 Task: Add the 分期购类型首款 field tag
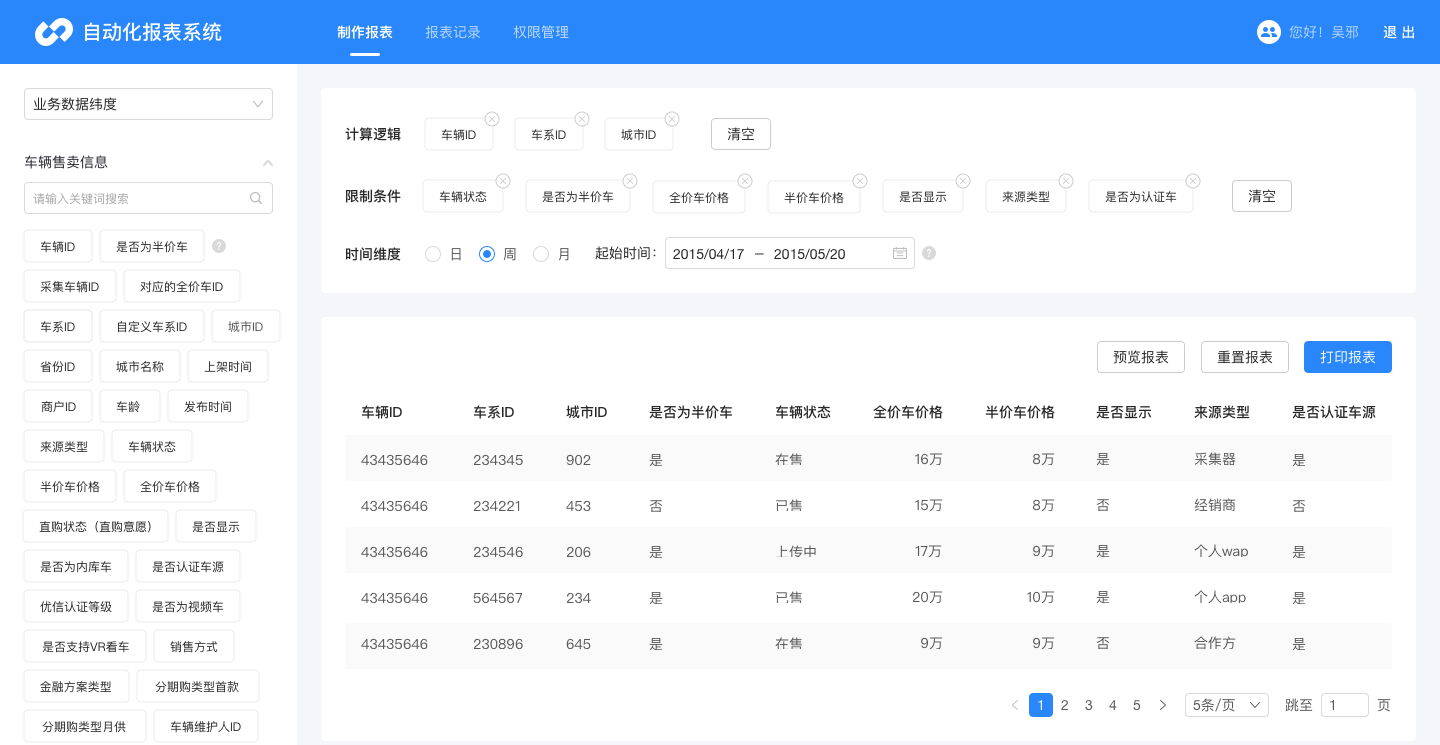[197, 686]
